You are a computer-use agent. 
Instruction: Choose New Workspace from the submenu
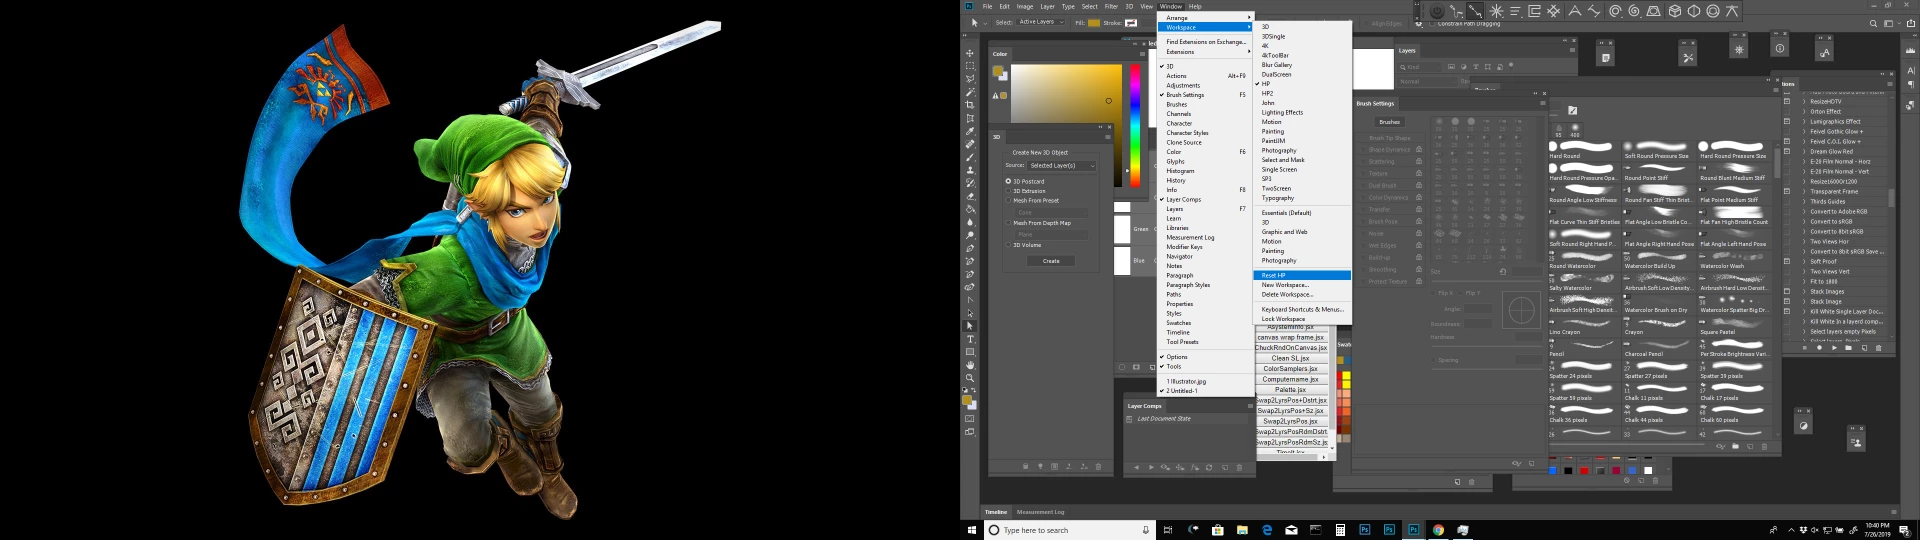pyautogui.click(x=1302, y=285)
